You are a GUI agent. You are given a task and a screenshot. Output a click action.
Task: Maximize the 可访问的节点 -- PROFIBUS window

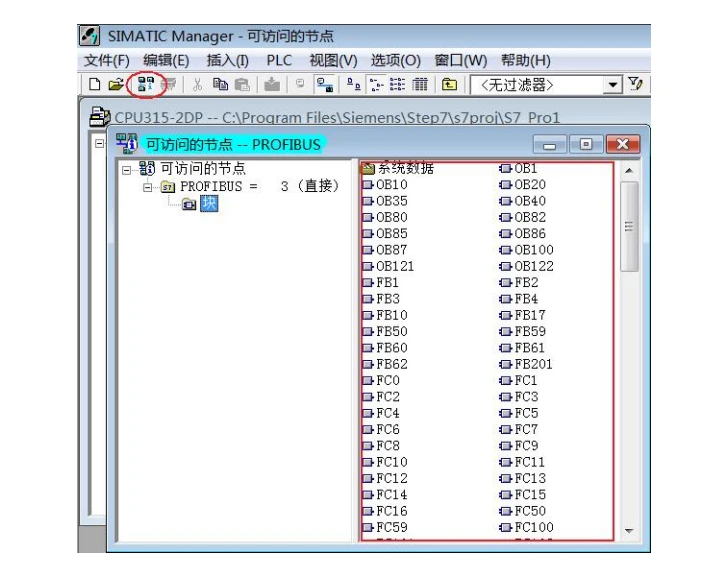tap(586, 145)
